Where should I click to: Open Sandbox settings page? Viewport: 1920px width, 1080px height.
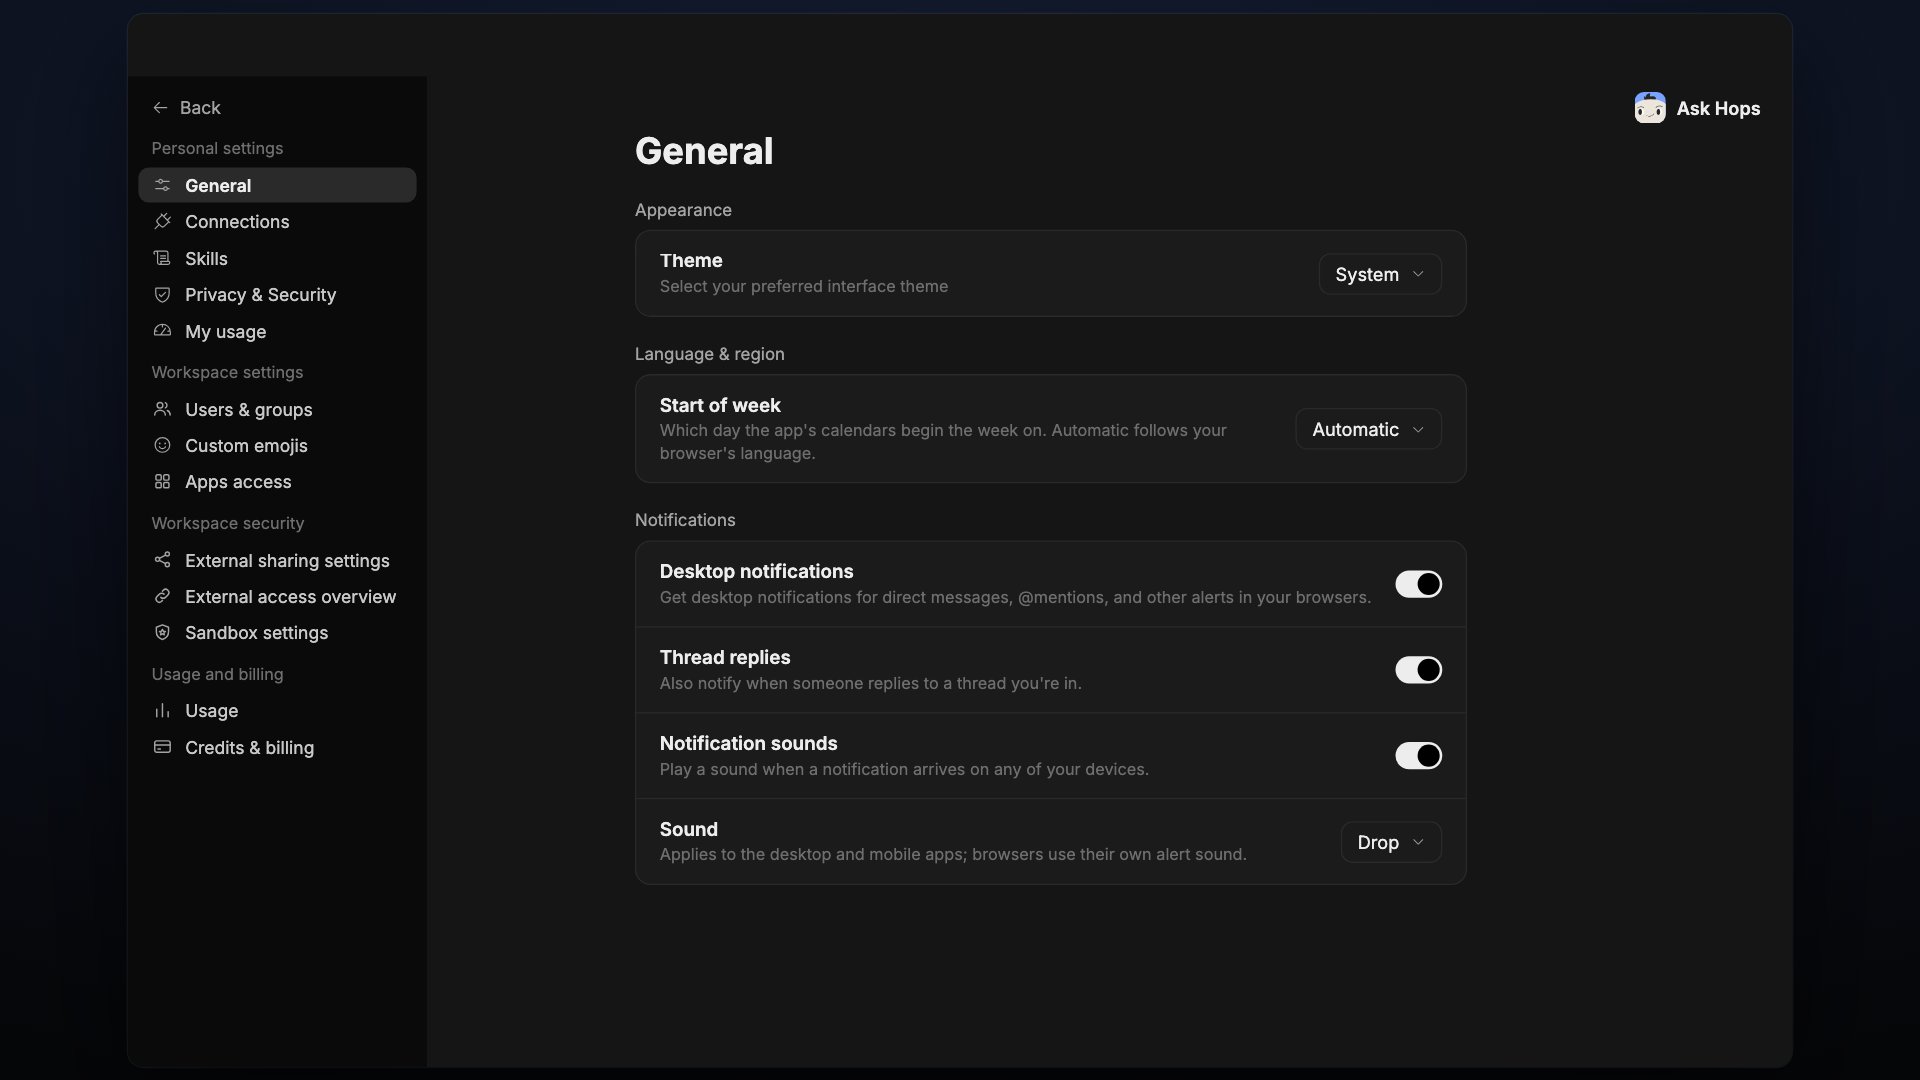coord(277,632)
